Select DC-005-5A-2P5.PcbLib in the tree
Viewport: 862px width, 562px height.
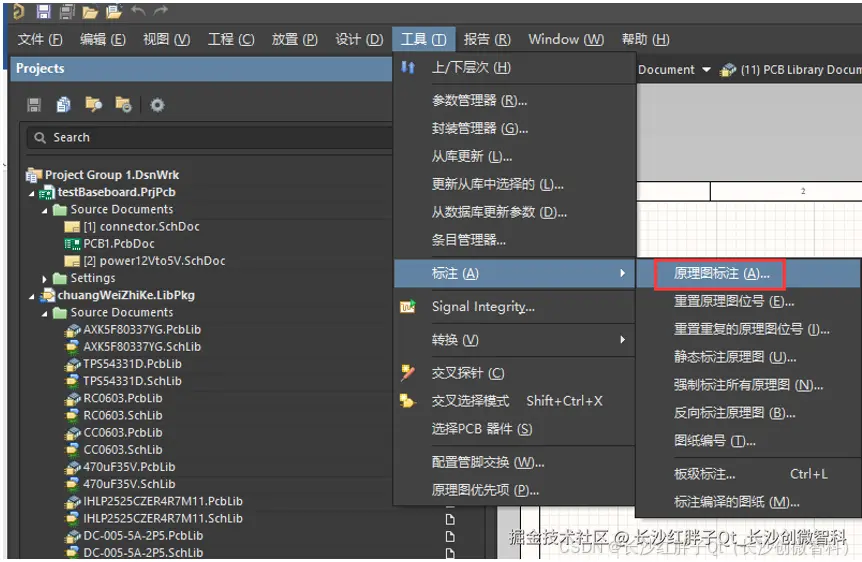click(143, 536)
